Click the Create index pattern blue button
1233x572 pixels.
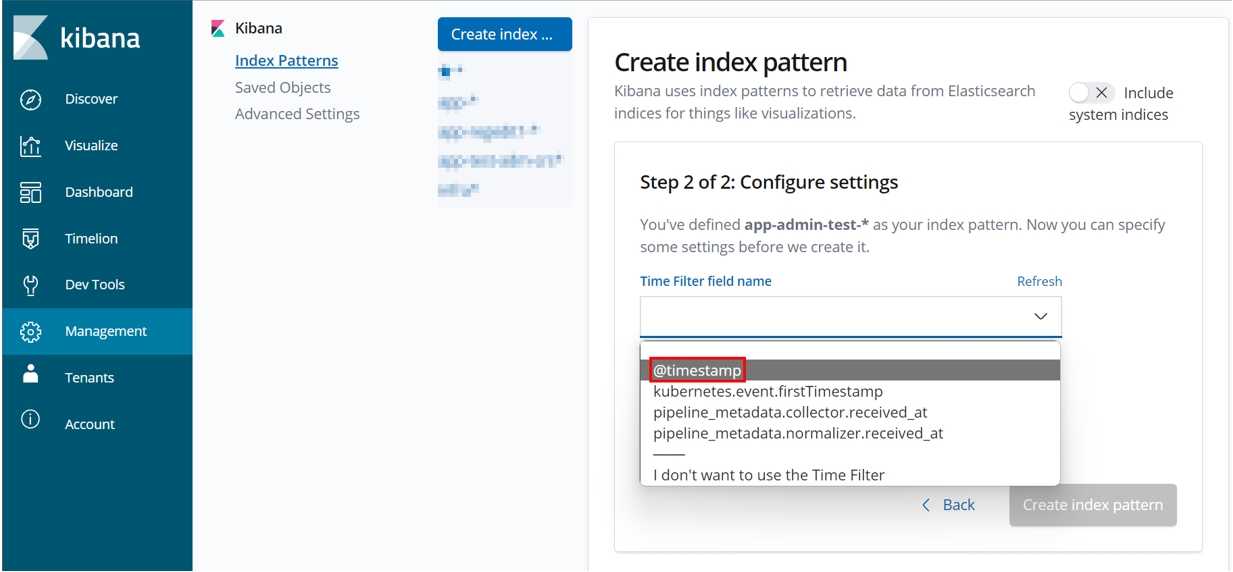pyautogui.click(x=505, y=34)
